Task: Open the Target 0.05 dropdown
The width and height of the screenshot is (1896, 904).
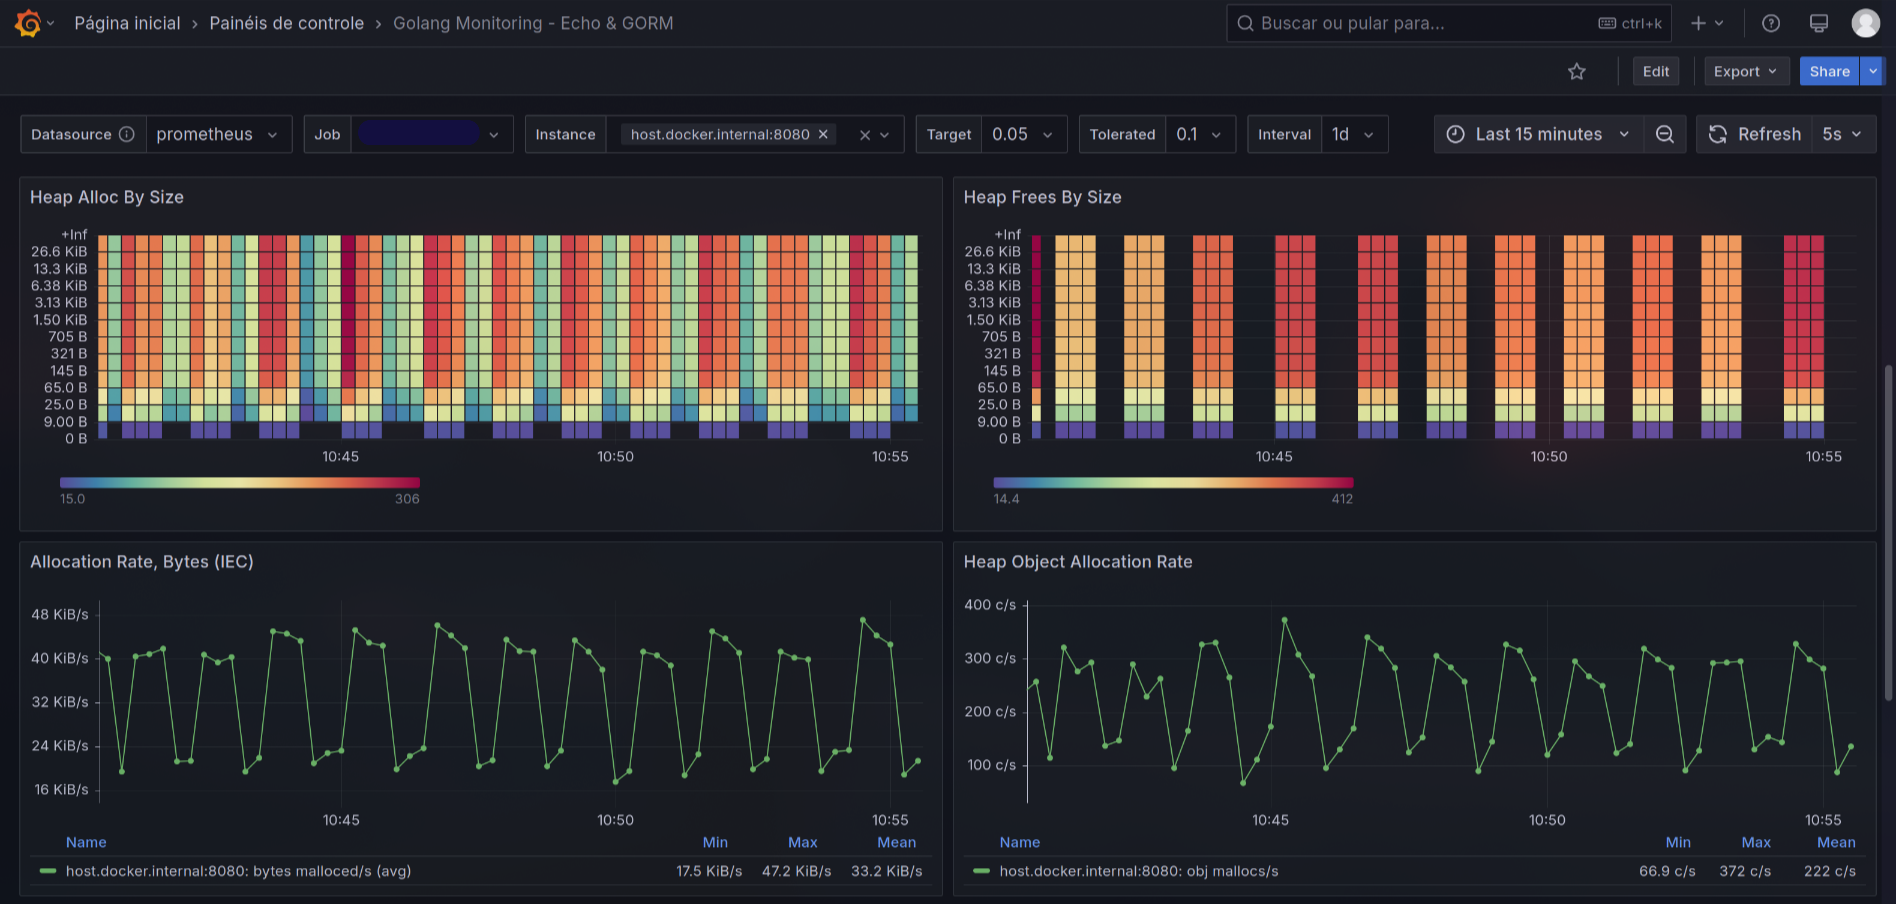Action: coord(1024,134)
